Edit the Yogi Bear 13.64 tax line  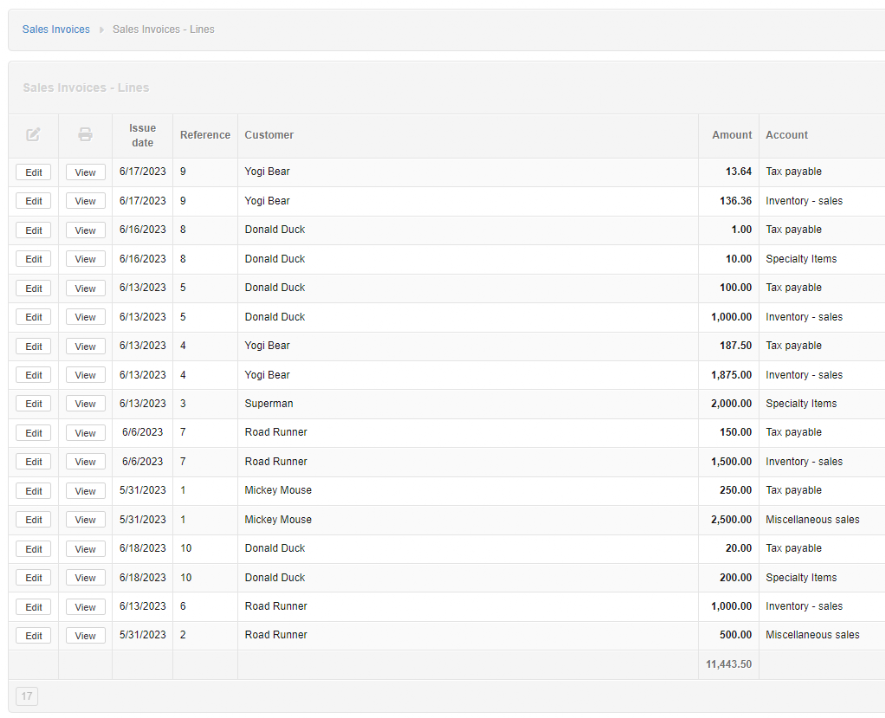click(33, 172)
